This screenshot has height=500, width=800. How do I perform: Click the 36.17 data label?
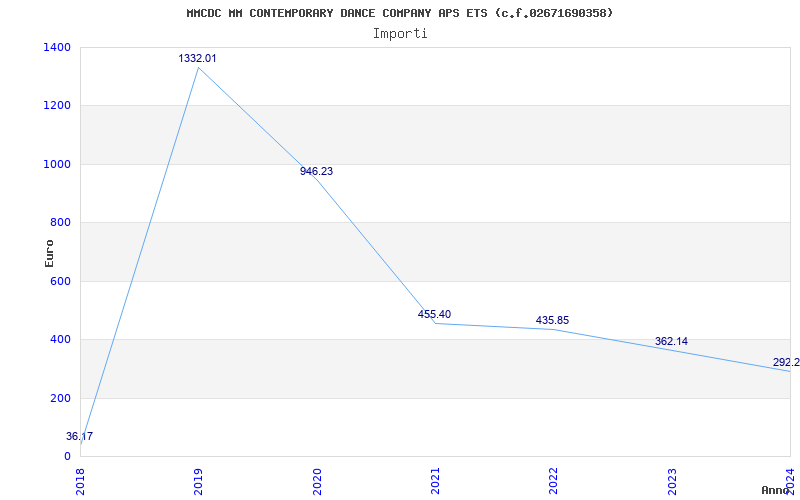tap(80, 437)
